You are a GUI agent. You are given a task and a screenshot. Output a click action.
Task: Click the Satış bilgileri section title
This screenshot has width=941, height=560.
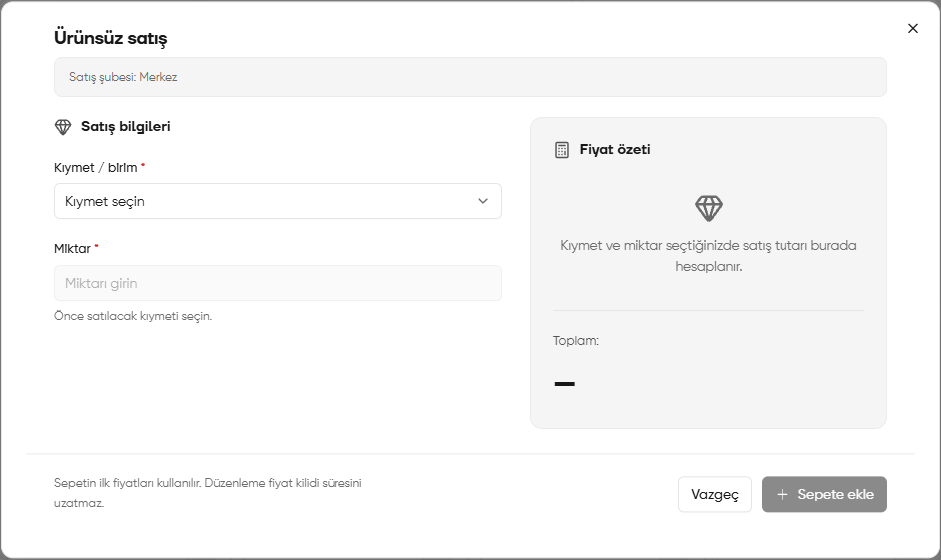pyautogui.click(x=125, y=127)
